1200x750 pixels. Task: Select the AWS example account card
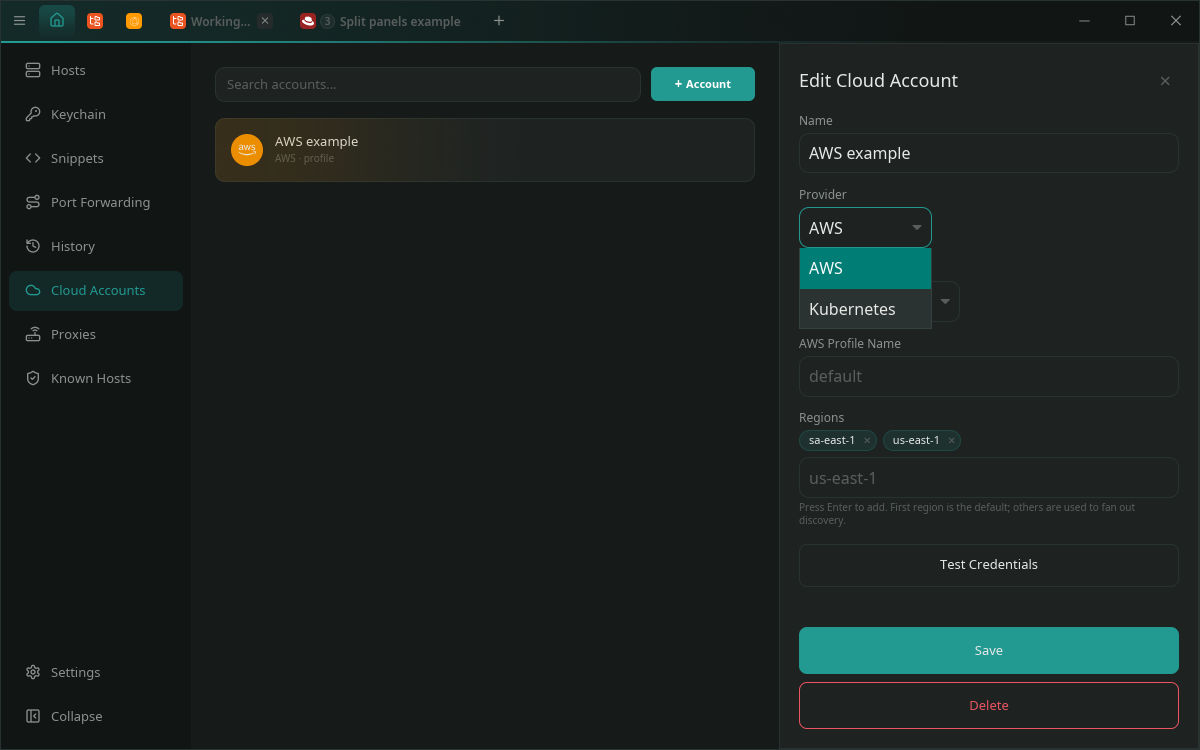[485, 150]
